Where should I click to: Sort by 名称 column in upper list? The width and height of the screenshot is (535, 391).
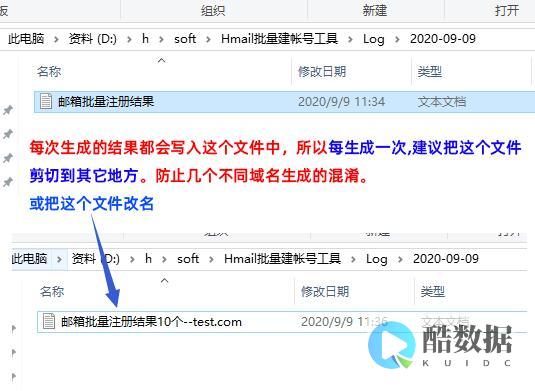click(49, 71)
